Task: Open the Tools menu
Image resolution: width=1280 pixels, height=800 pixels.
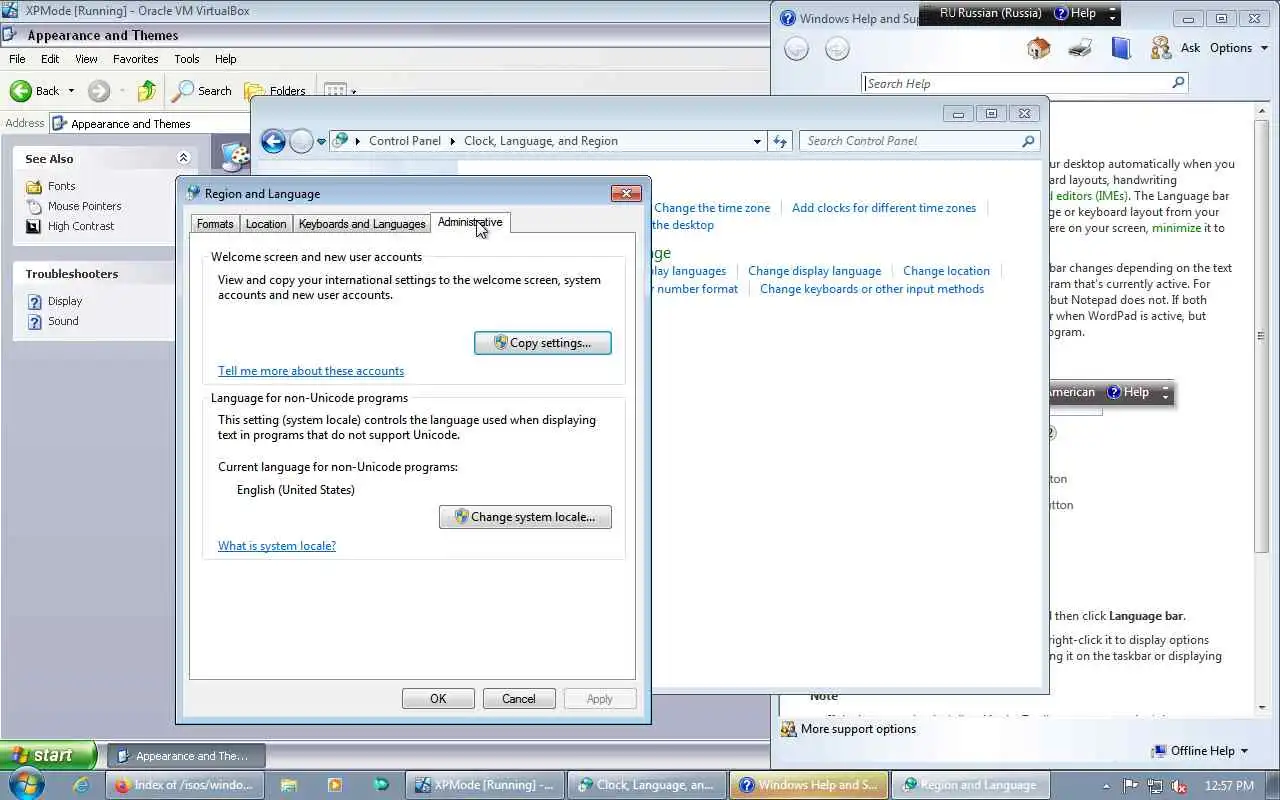Action: tap(187, 59)
